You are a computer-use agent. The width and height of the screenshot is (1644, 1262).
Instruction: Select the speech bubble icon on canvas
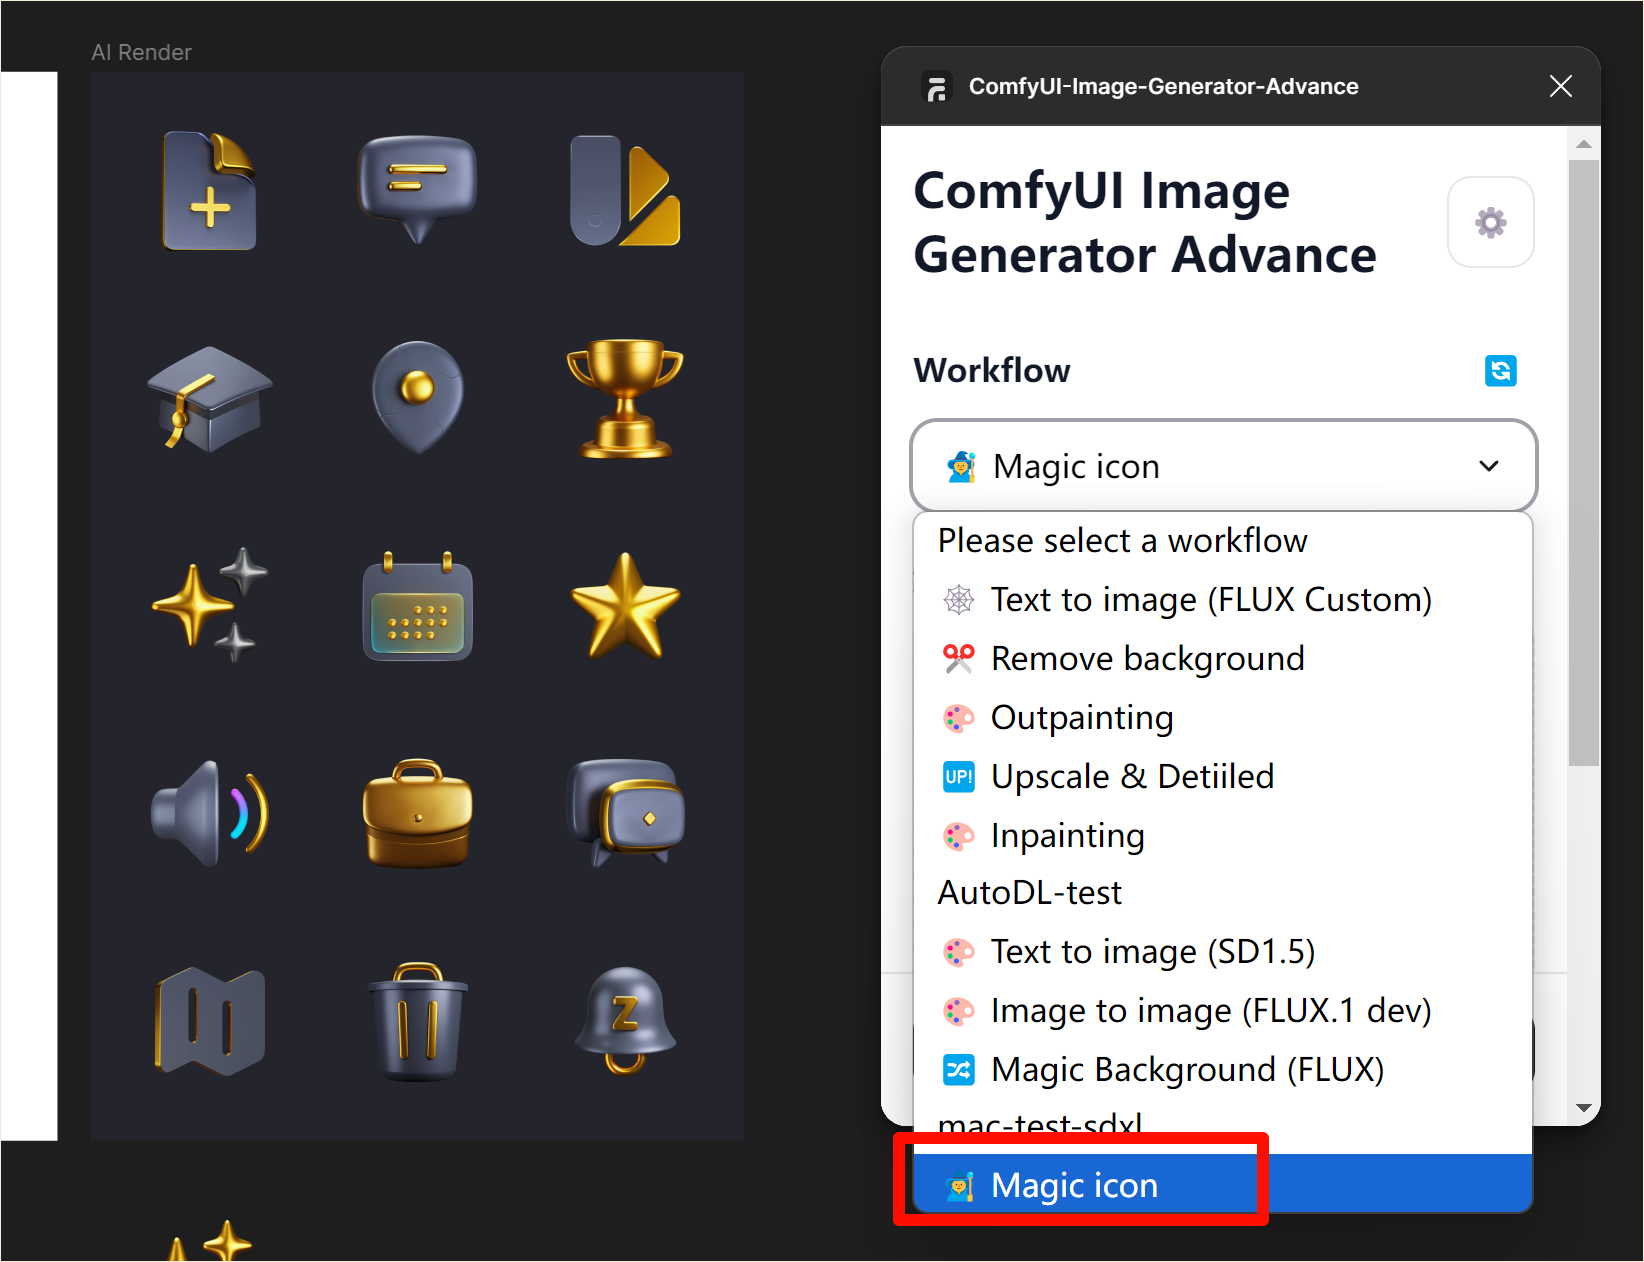(x=417, y=189)
